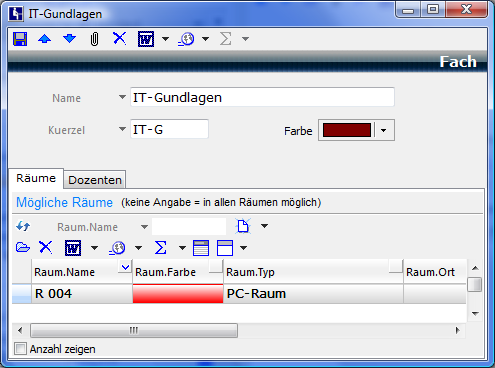Open folder icon in rooms toolbar

click(x=23, y=248)
